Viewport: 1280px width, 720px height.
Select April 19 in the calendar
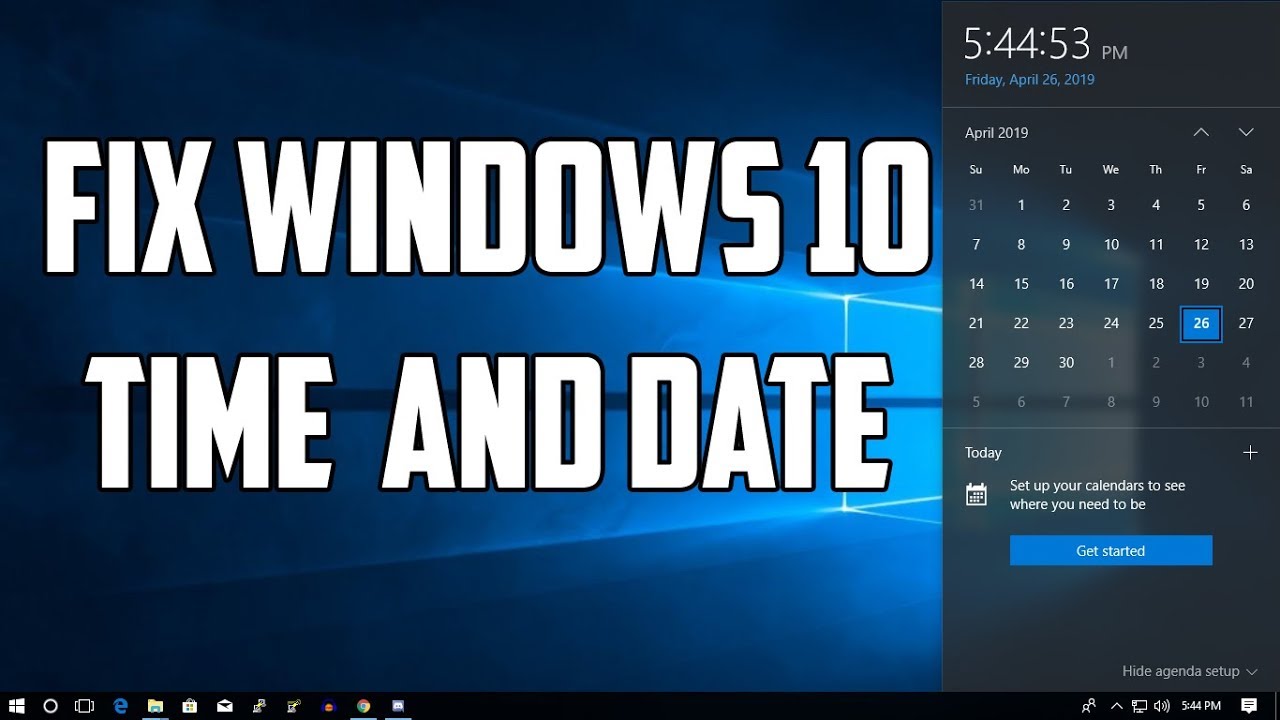coord(1201,284)
